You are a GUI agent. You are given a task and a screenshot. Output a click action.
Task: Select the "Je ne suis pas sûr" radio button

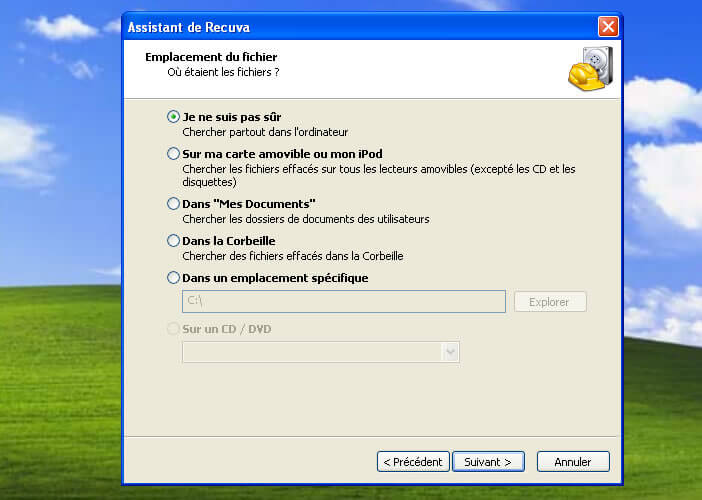(173, 117)
